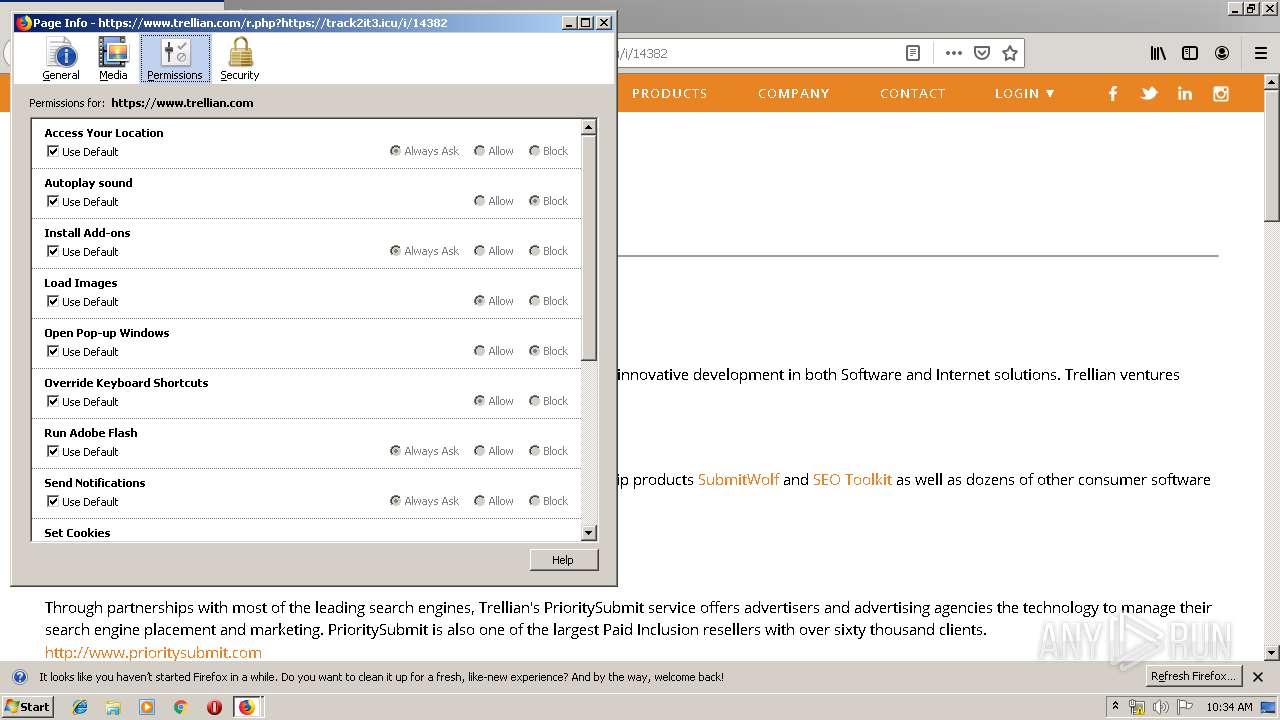Click the Instagram icon in site header

[x=1221, y=93]
